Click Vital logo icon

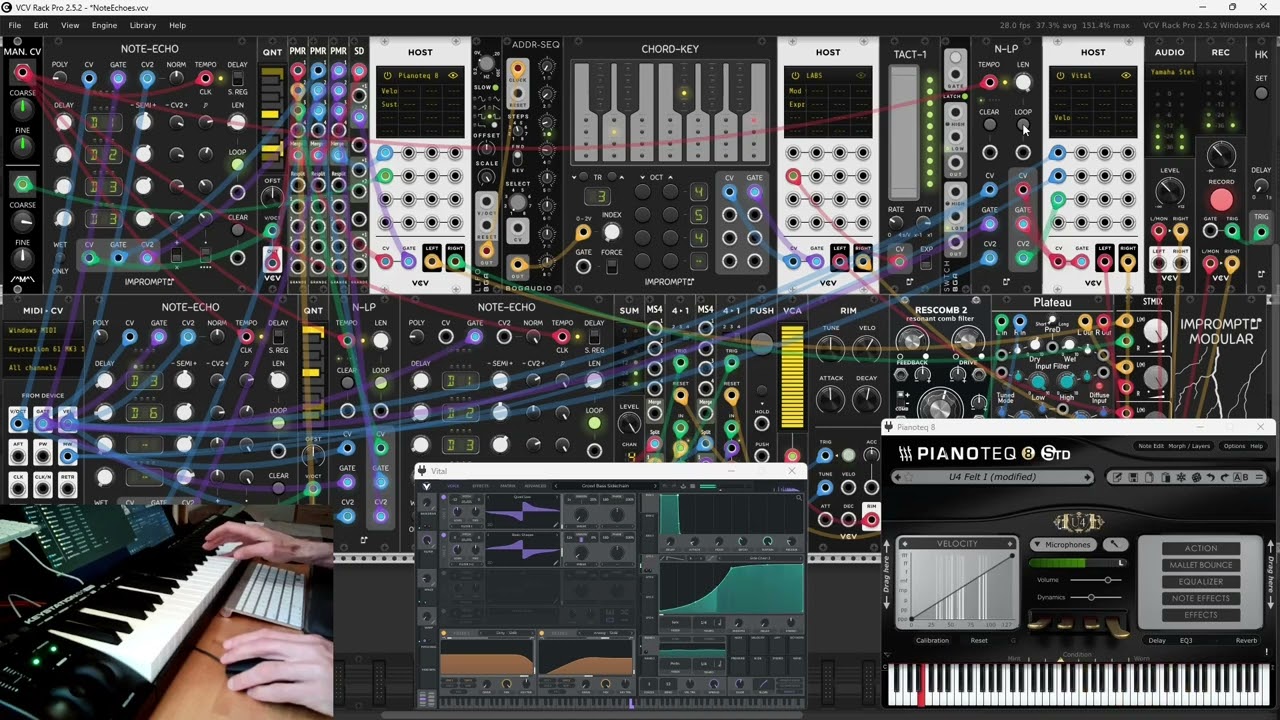tap(427, 486)
